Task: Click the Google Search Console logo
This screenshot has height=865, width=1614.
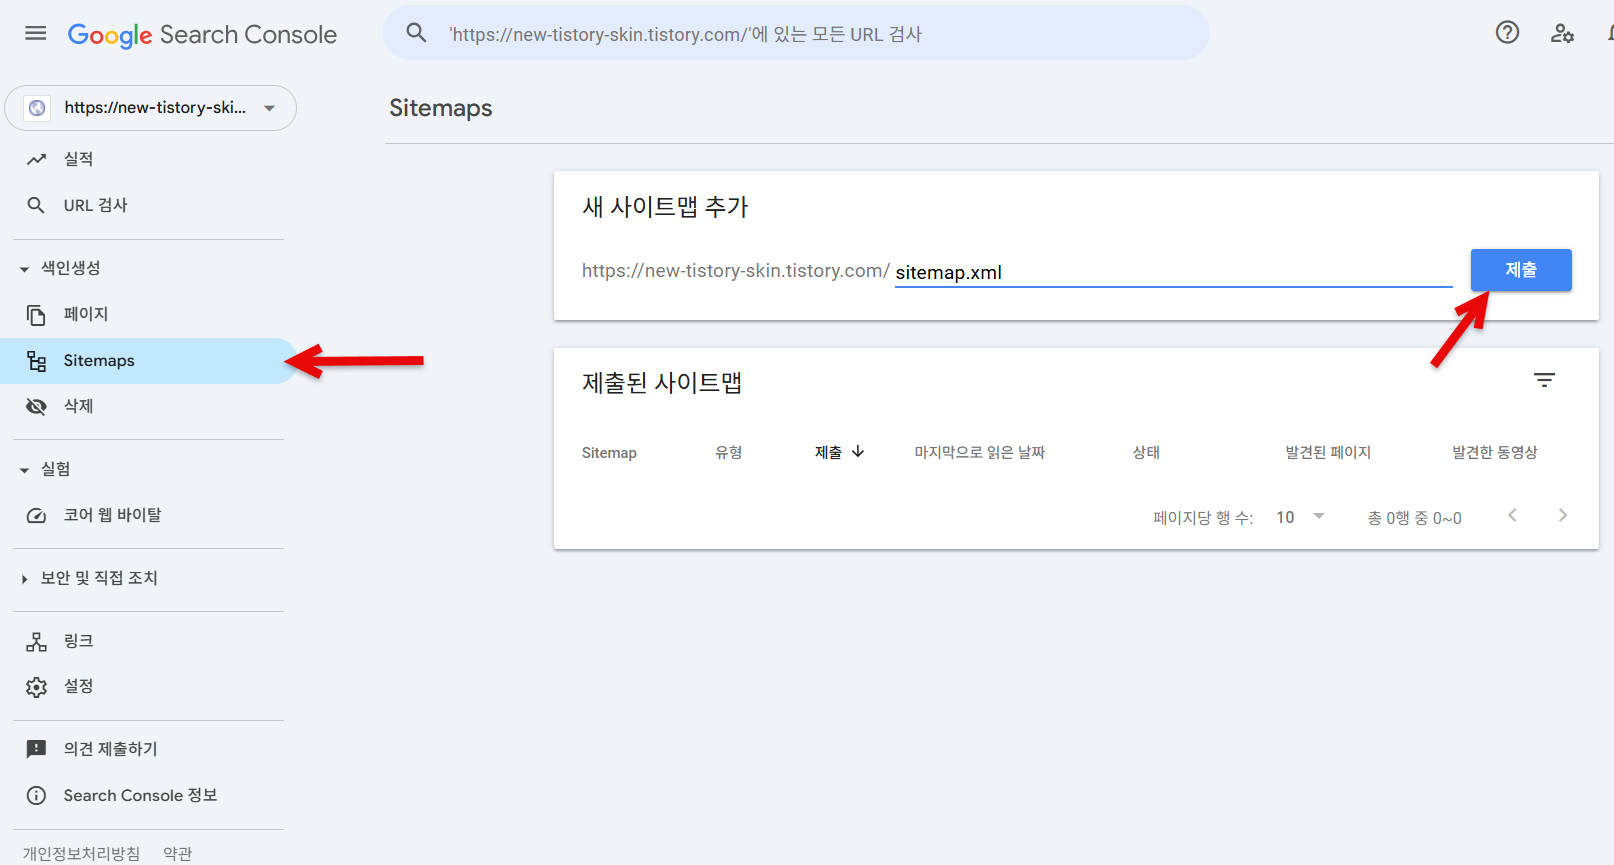Action: click(202, 35)
